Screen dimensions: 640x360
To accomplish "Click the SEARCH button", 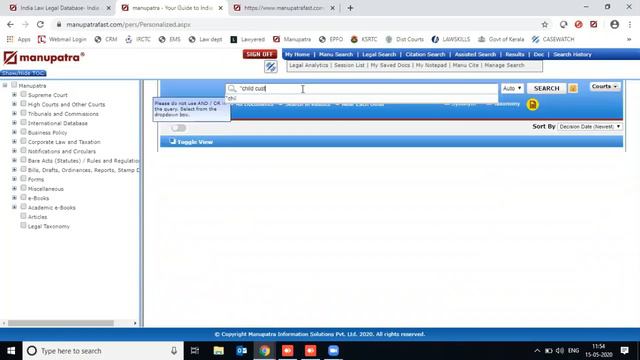I will coord(547,88).
